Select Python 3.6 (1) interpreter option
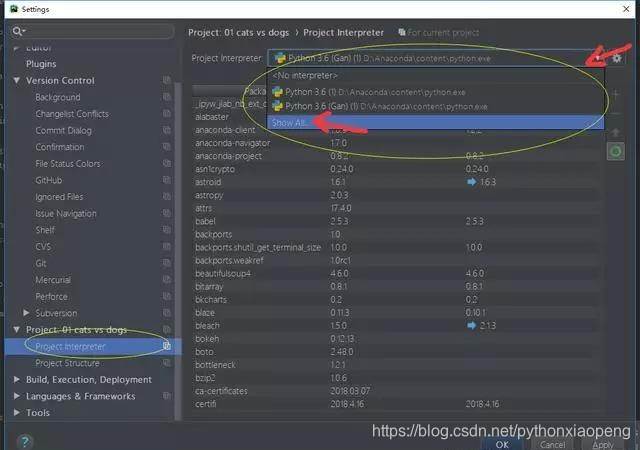The width and height of the screenshot is (640, 450). 436,92
